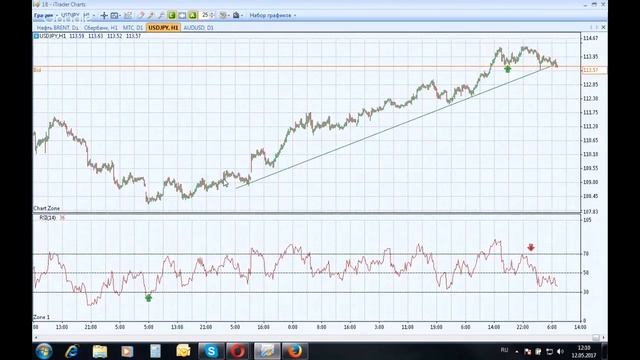
Task: Switch to the AUDUSD D1 tab
Action: [198, 28]
